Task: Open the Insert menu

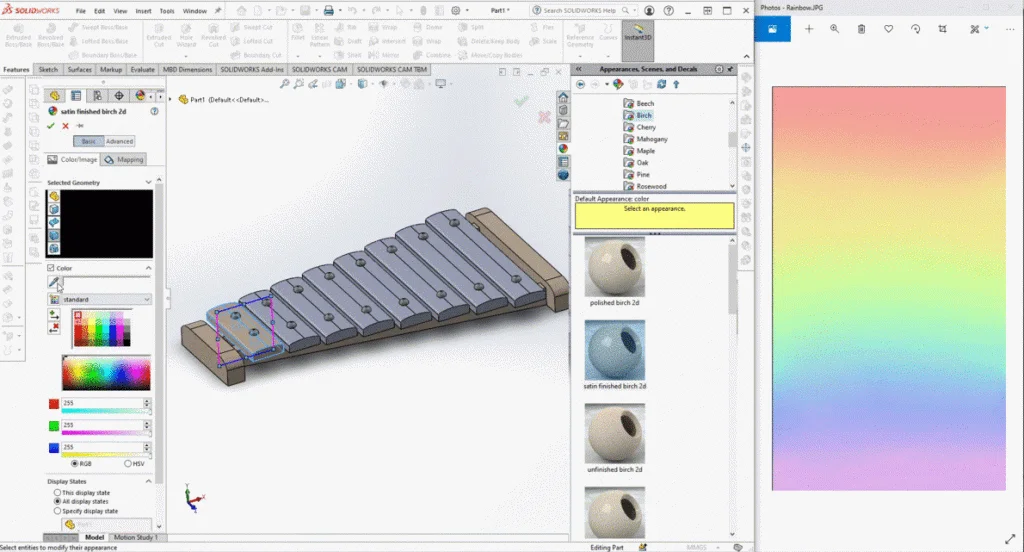Action: pos(141,10)
